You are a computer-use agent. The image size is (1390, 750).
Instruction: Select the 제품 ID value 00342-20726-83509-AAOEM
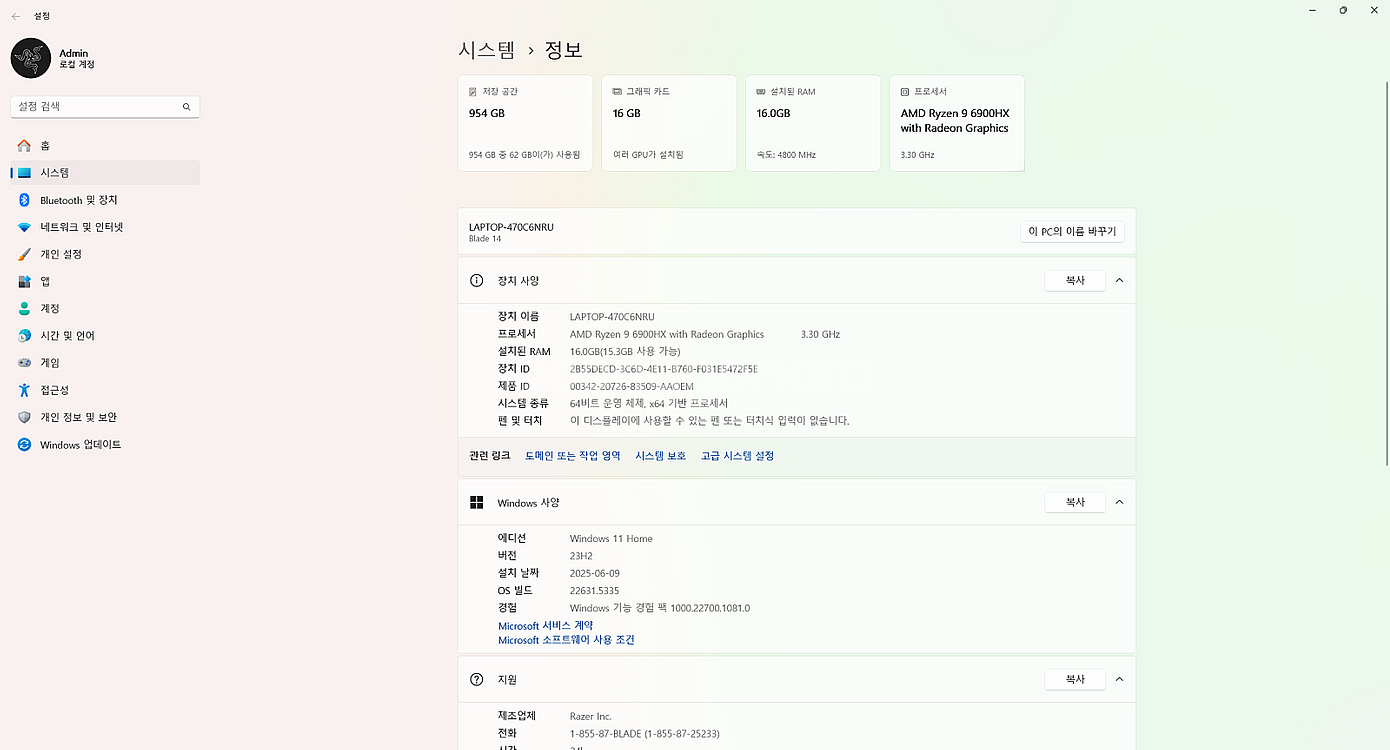[x=632, y=386]
